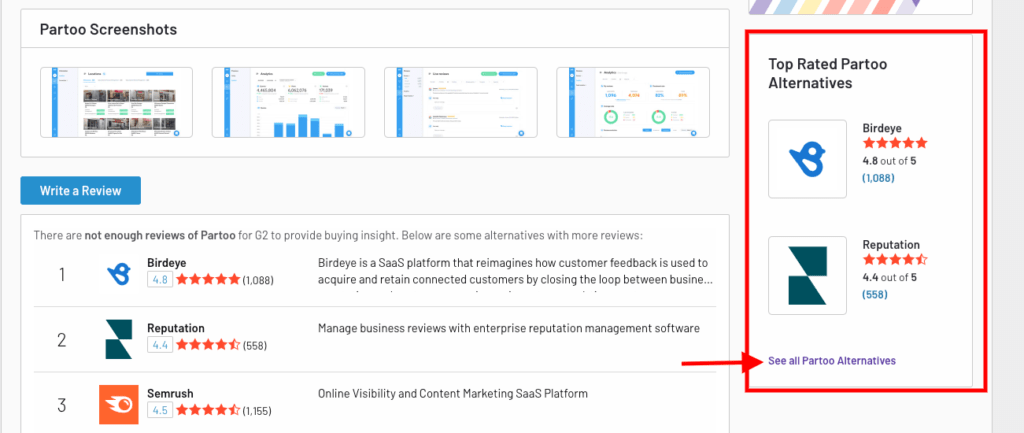Click the large Birdeye logo card in sidebar
1024x433 pixels.
click(807, 159)
